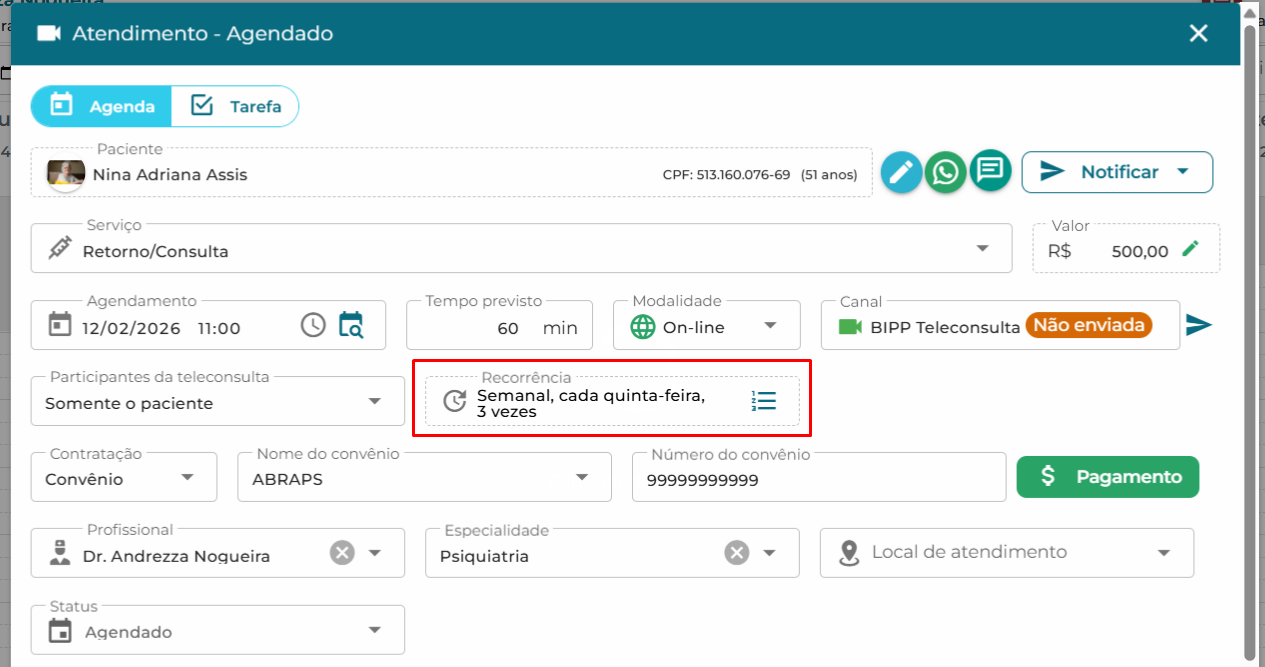Expand Nome do convênio dropdown
The image size is (1265, 667).
[582, 478]
